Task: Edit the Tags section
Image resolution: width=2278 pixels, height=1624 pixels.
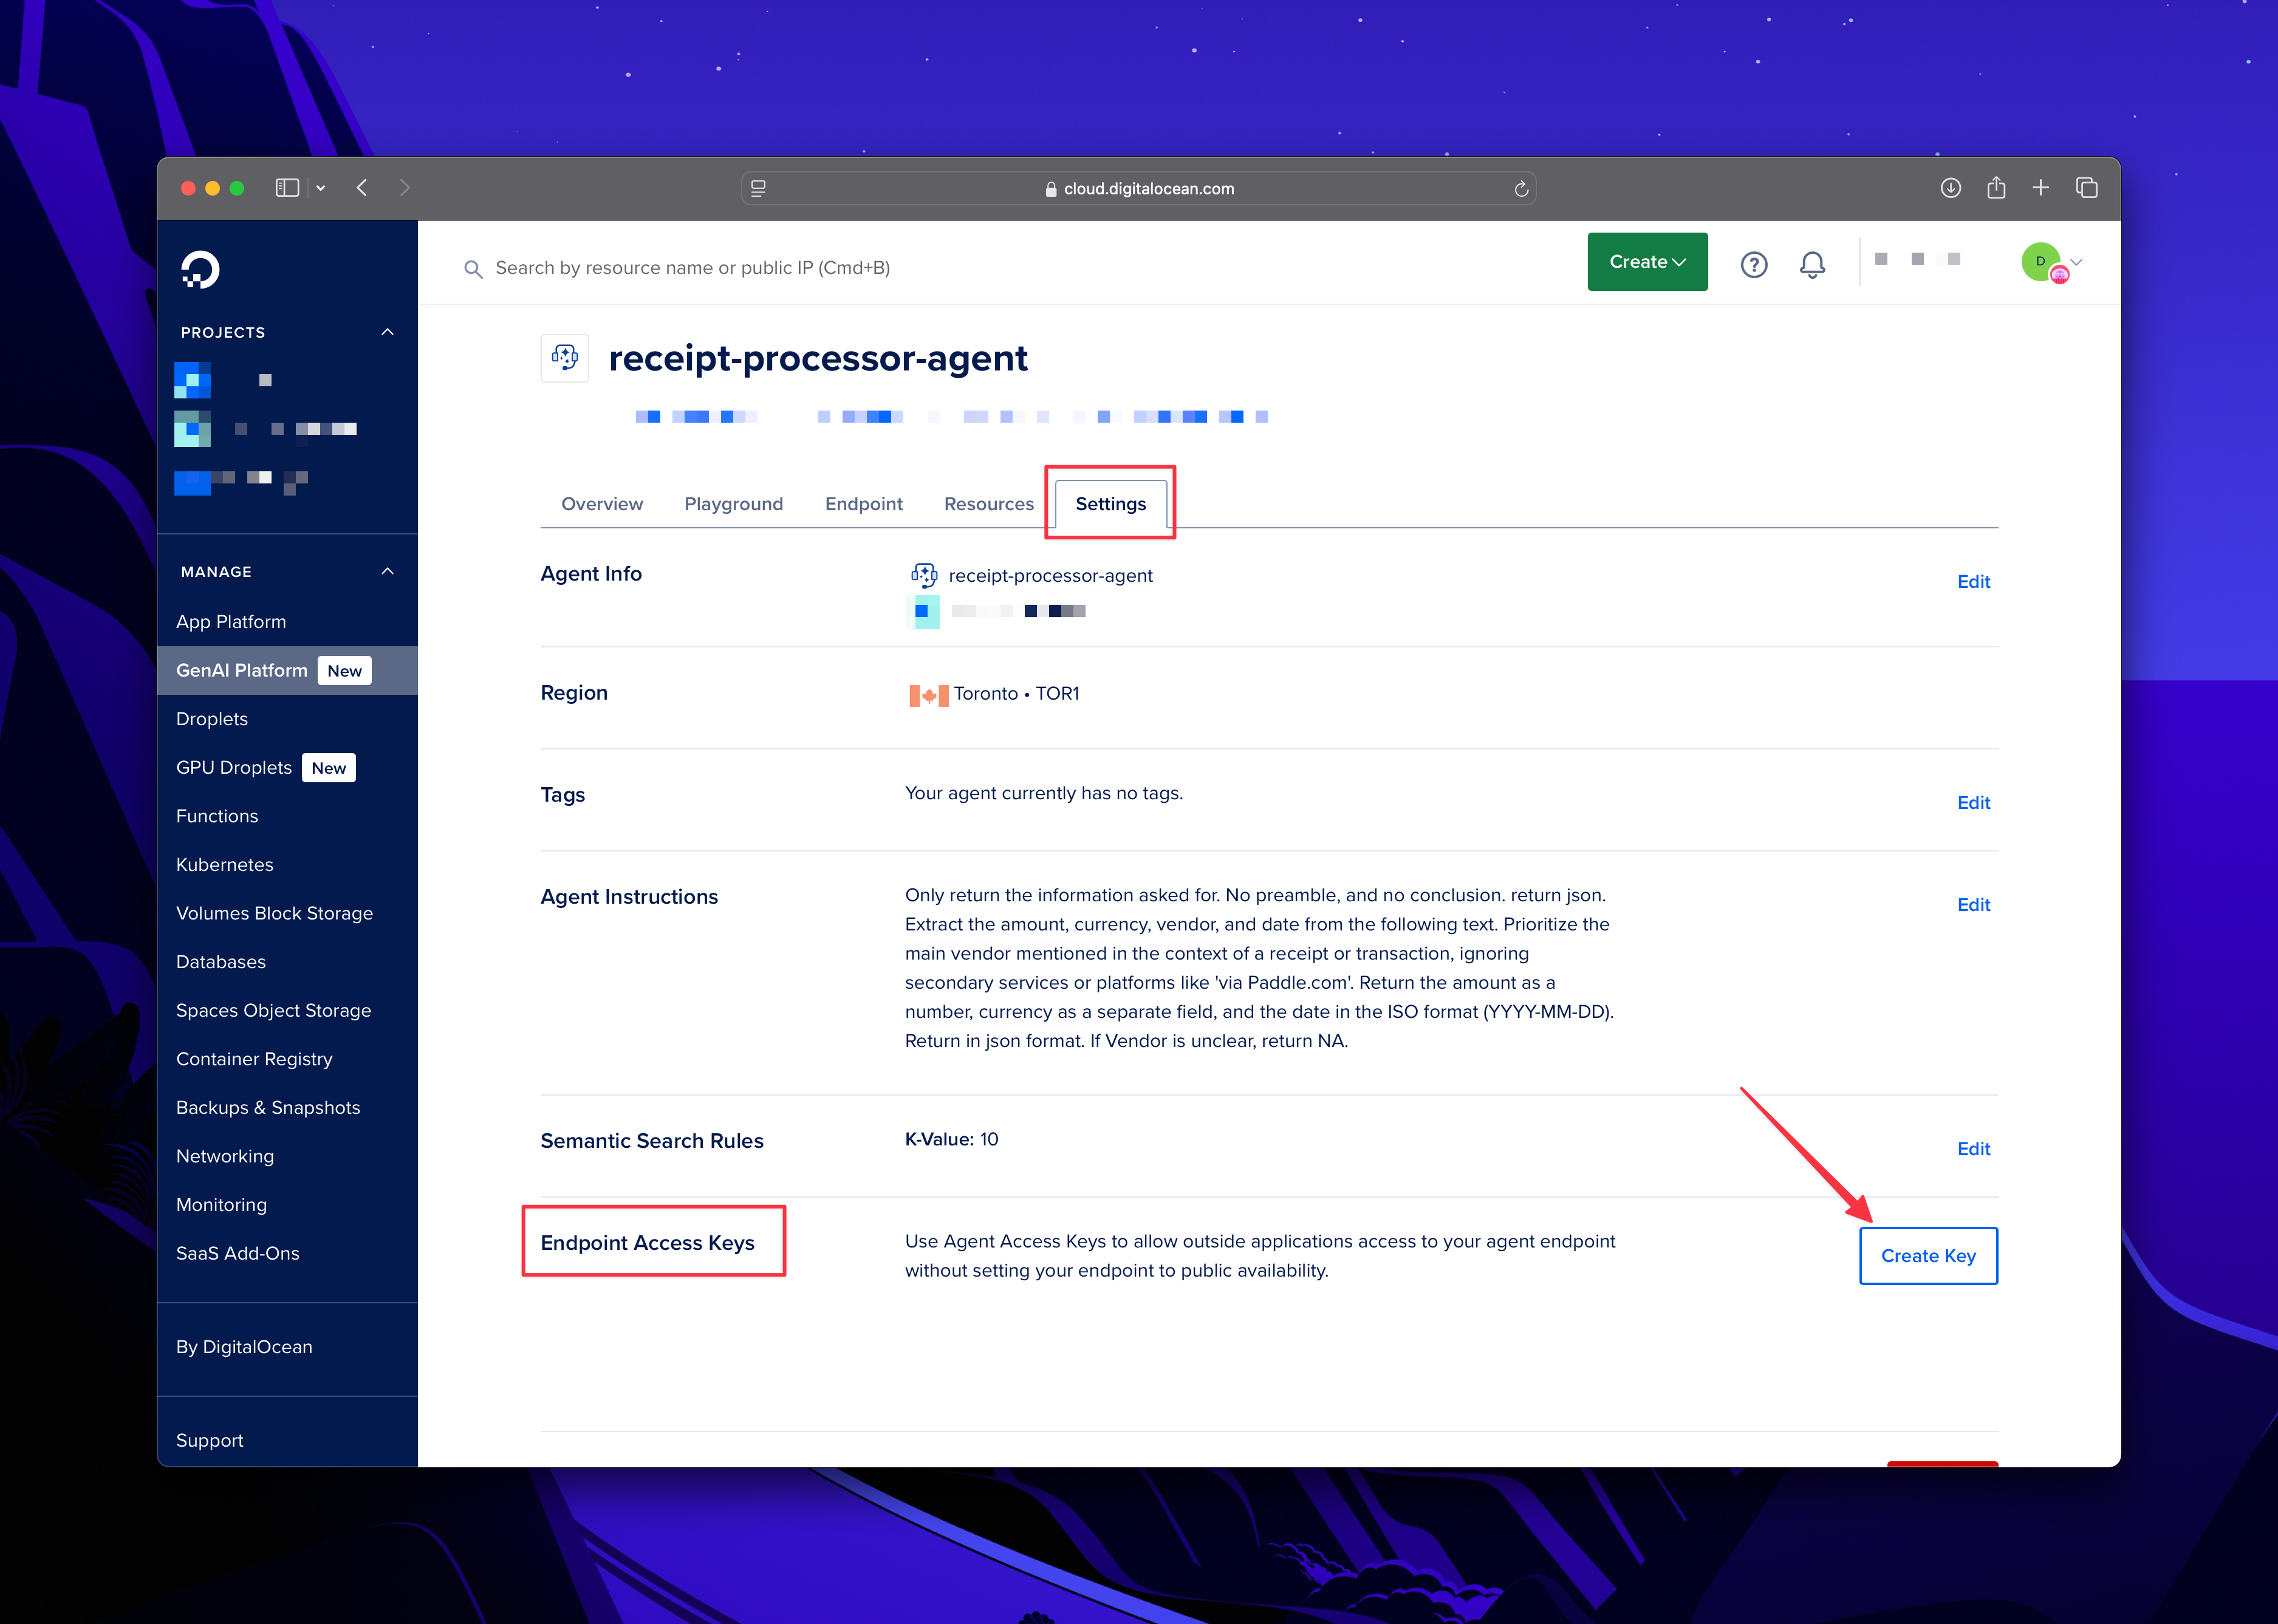Action: point(1973,803)
